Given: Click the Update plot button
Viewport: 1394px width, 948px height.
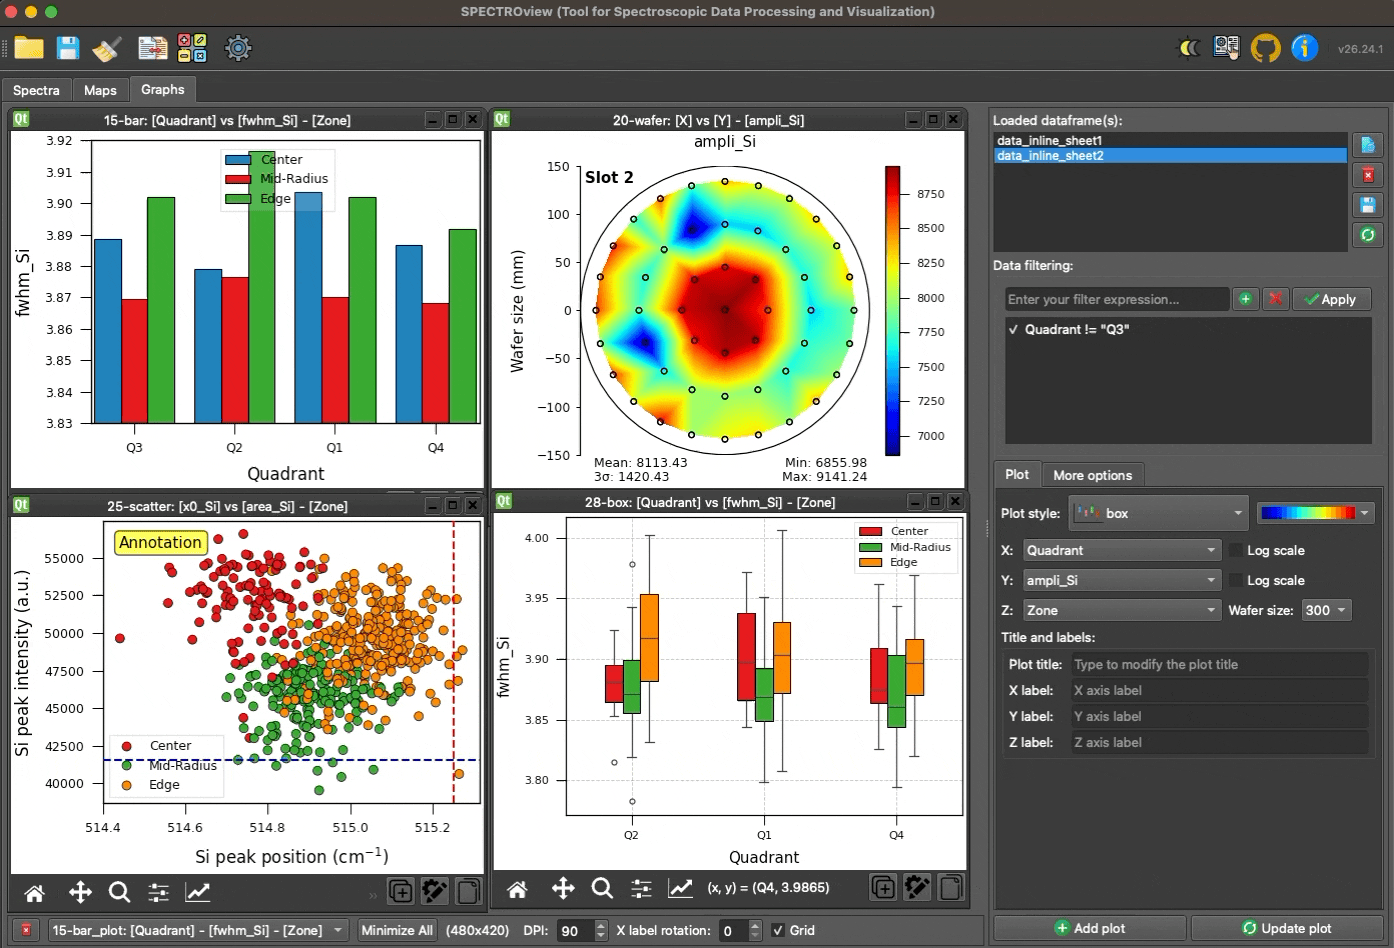Looking at the screenshot, I should pos(1287,928).
